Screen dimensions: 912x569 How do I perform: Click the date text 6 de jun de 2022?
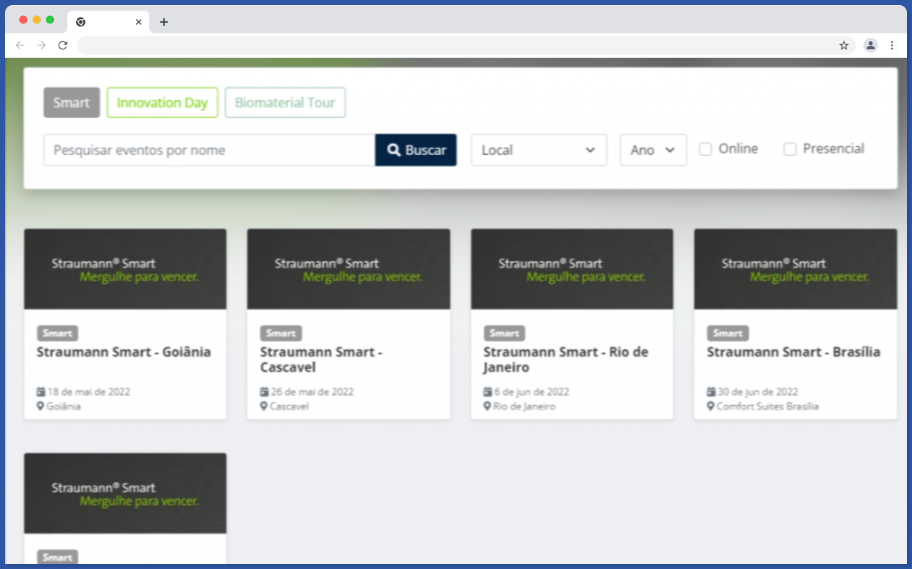click(x=532, y=392)
